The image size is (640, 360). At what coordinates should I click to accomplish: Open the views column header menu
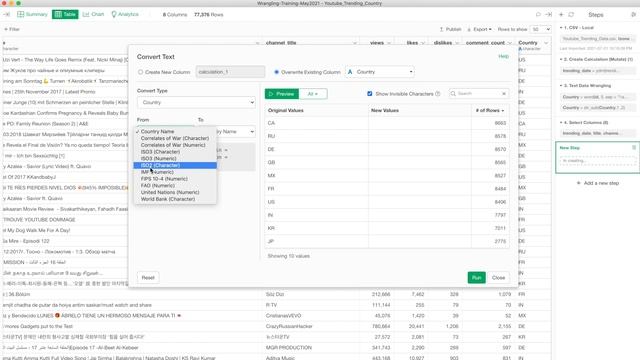click(x=389, y=43)
